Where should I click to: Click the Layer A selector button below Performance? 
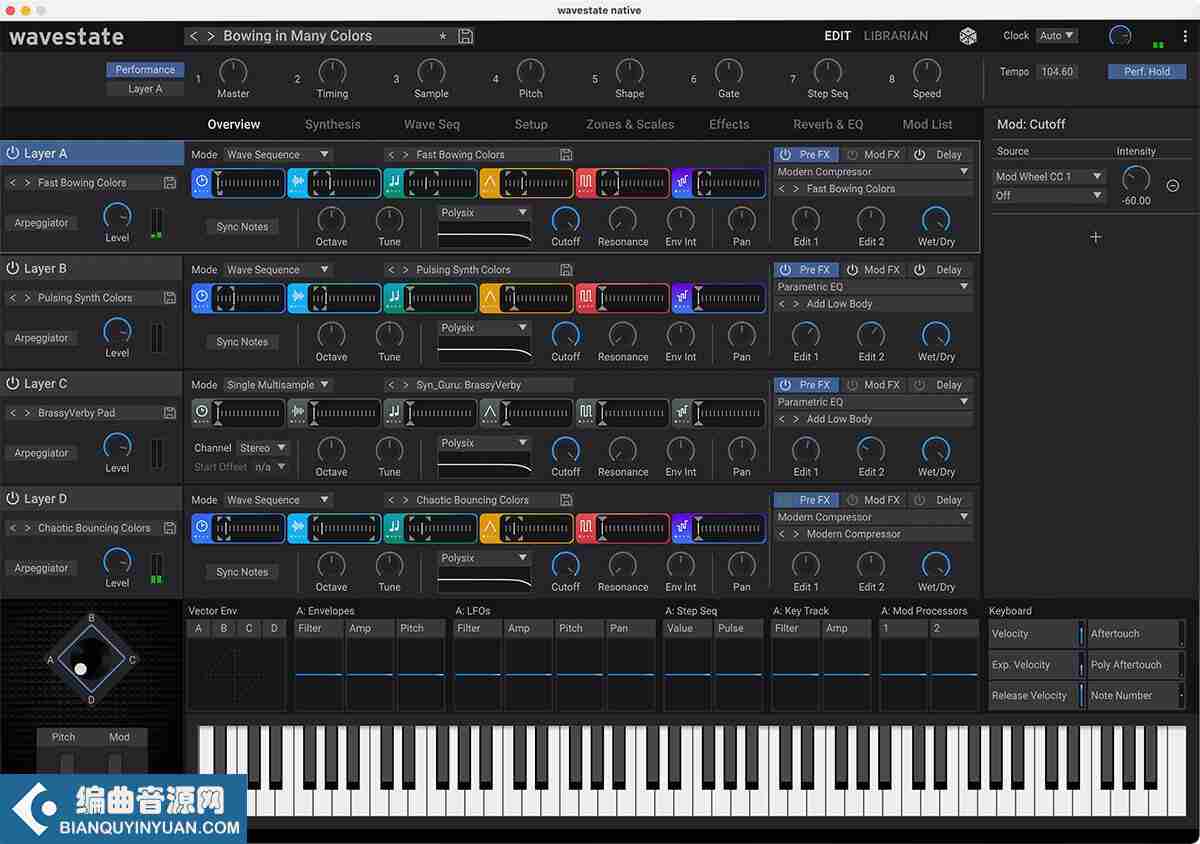[145, 89]
